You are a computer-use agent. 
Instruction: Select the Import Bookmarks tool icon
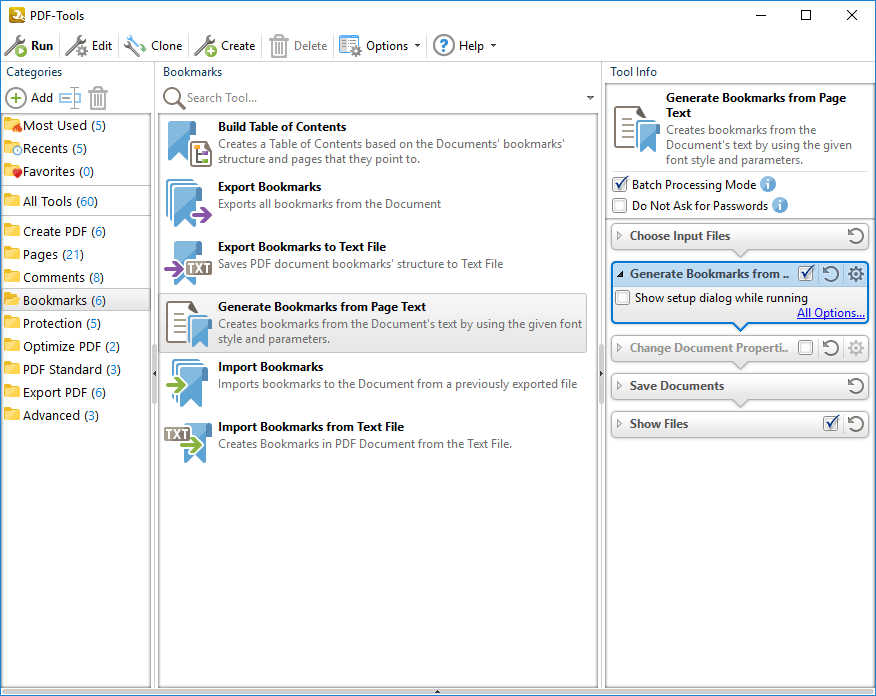click(189, 383)
